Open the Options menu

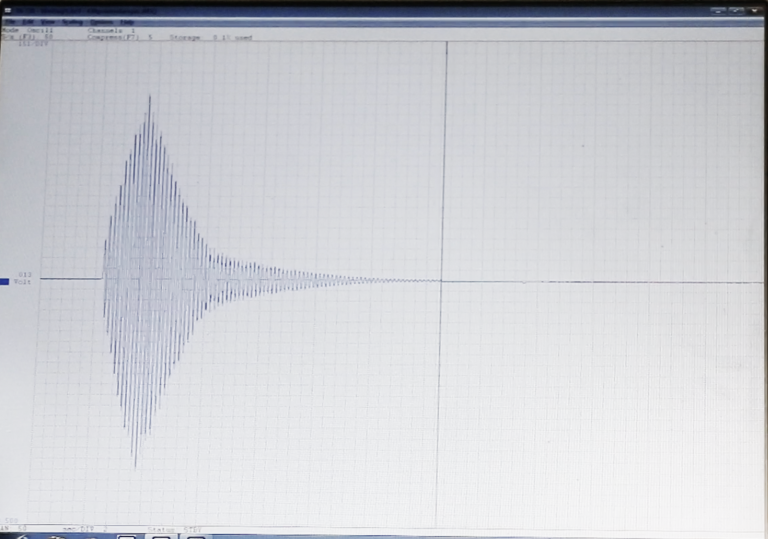(x=101, y=22)
